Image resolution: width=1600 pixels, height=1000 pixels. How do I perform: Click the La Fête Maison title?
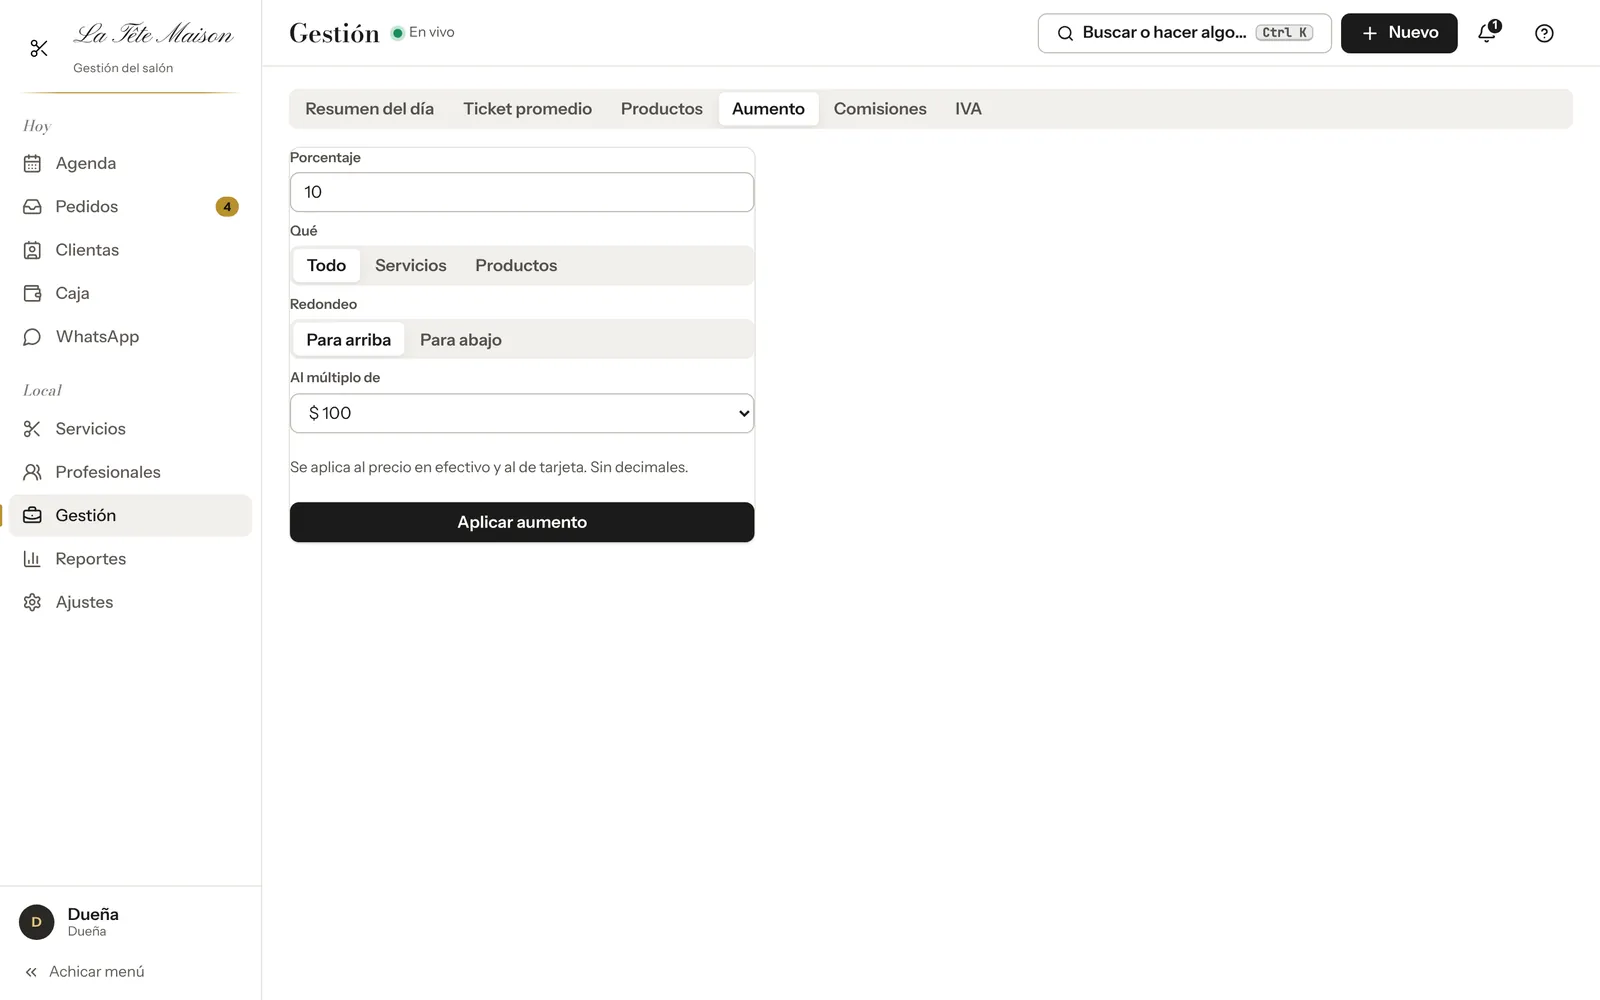point(153,34)
